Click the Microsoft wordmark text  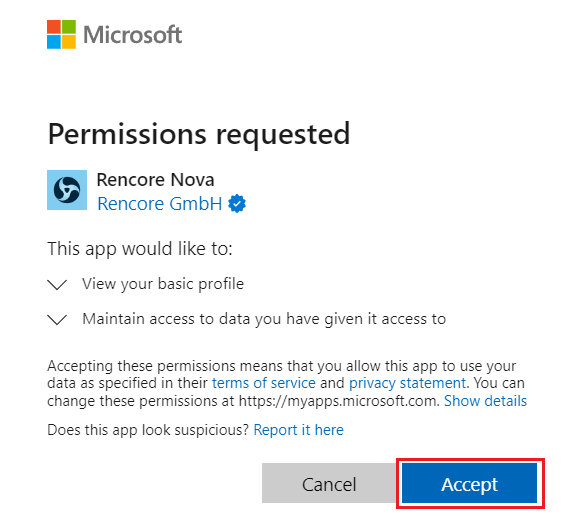[x=132, y=35]
